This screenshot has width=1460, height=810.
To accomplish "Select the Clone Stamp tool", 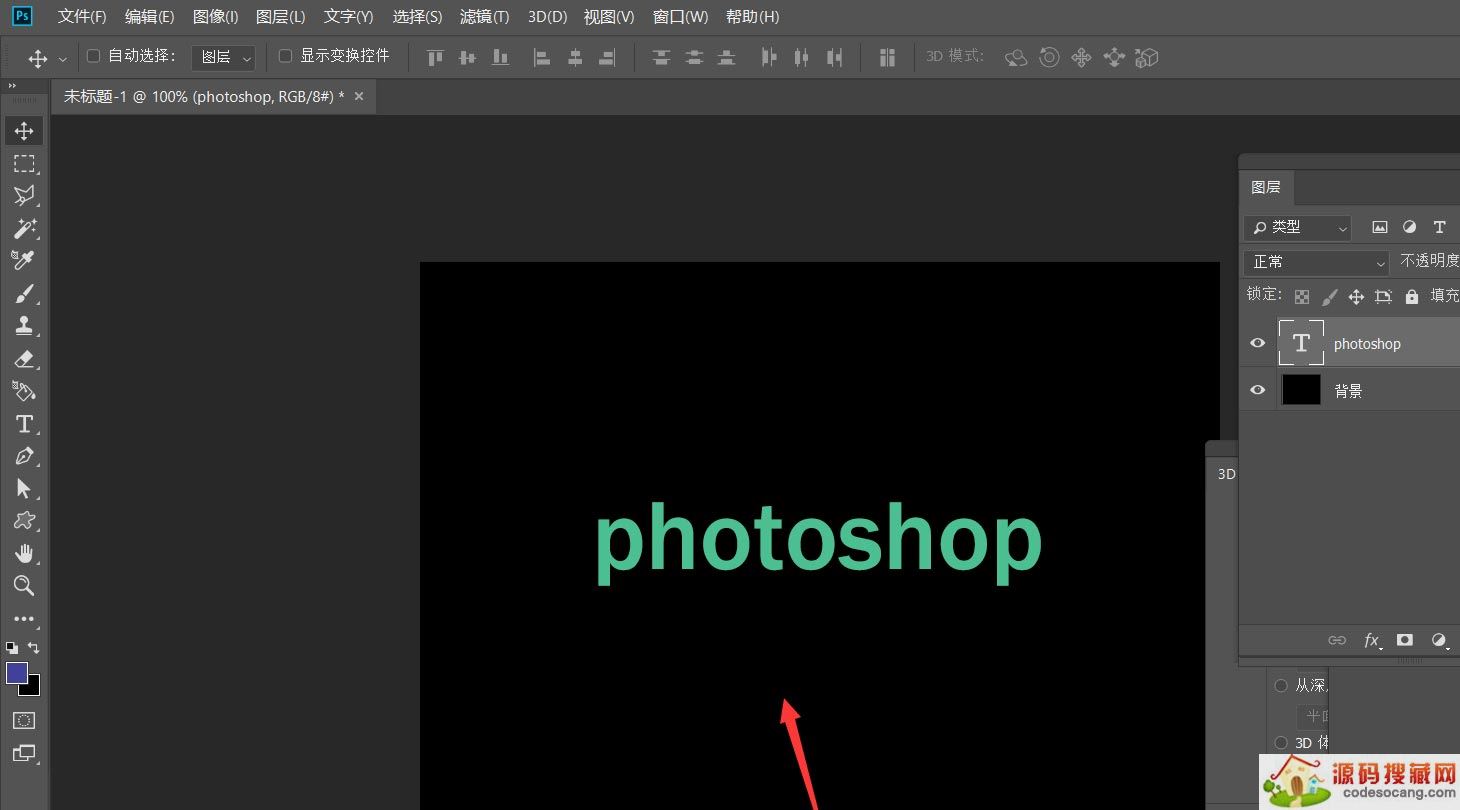I will [x=24, y=326].
